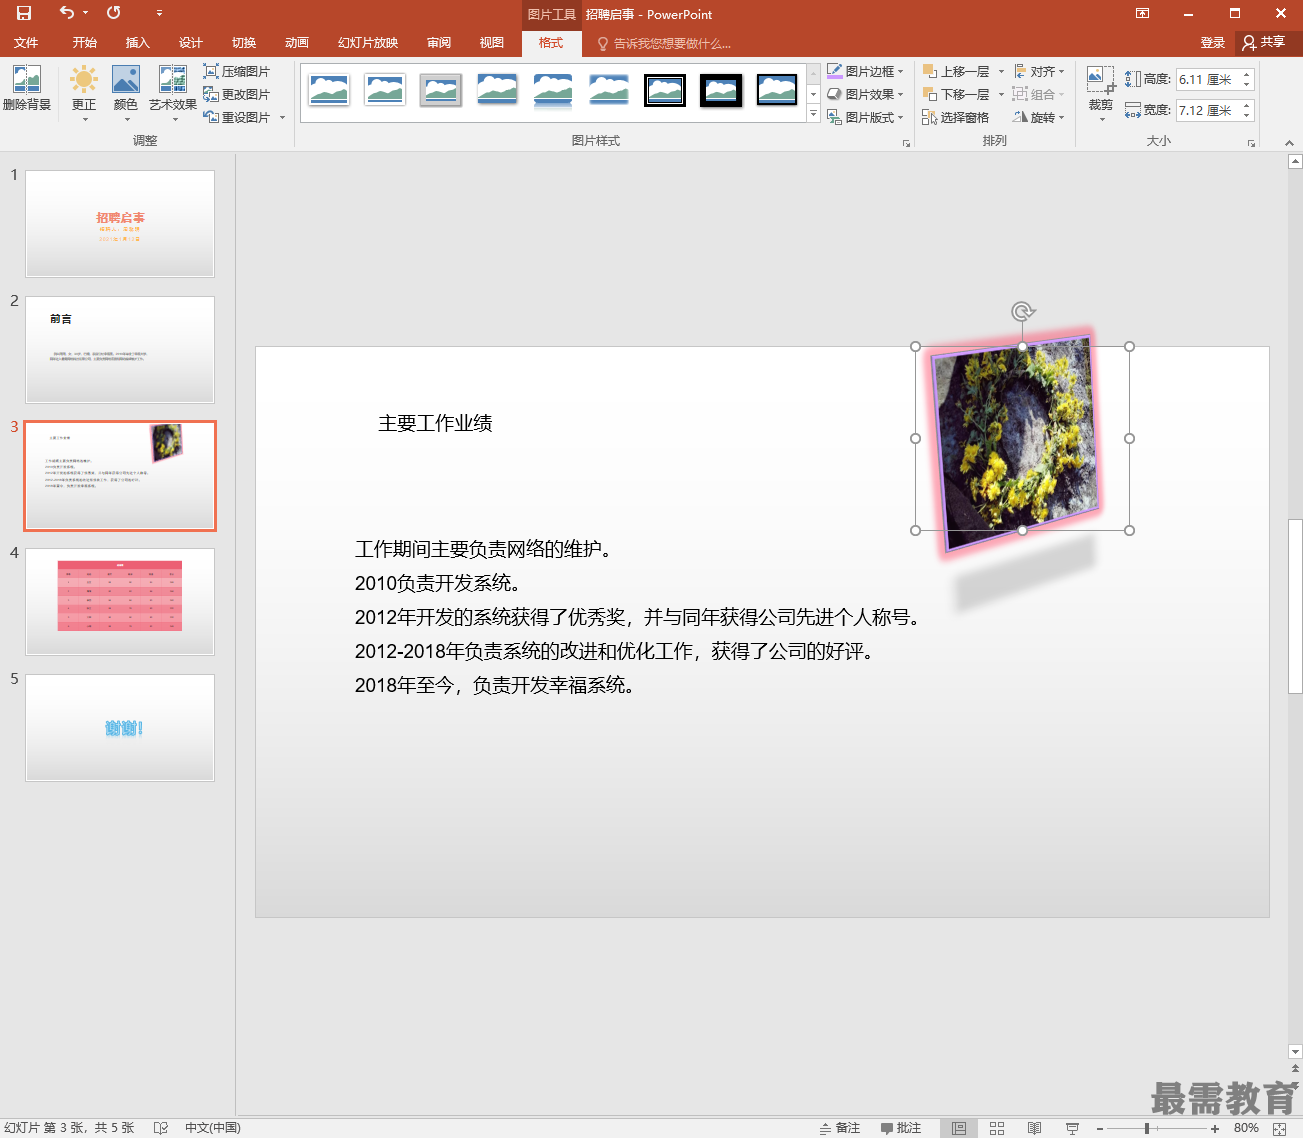Screen dimensions: 1303x1138
Task: Click the Redo icon in title bar
Action: coord(114,13)
